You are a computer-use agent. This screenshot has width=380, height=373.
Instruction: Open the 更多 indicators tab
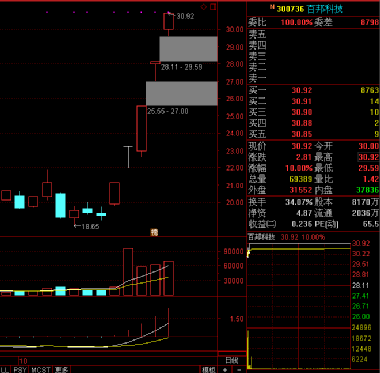pos(62,369)
